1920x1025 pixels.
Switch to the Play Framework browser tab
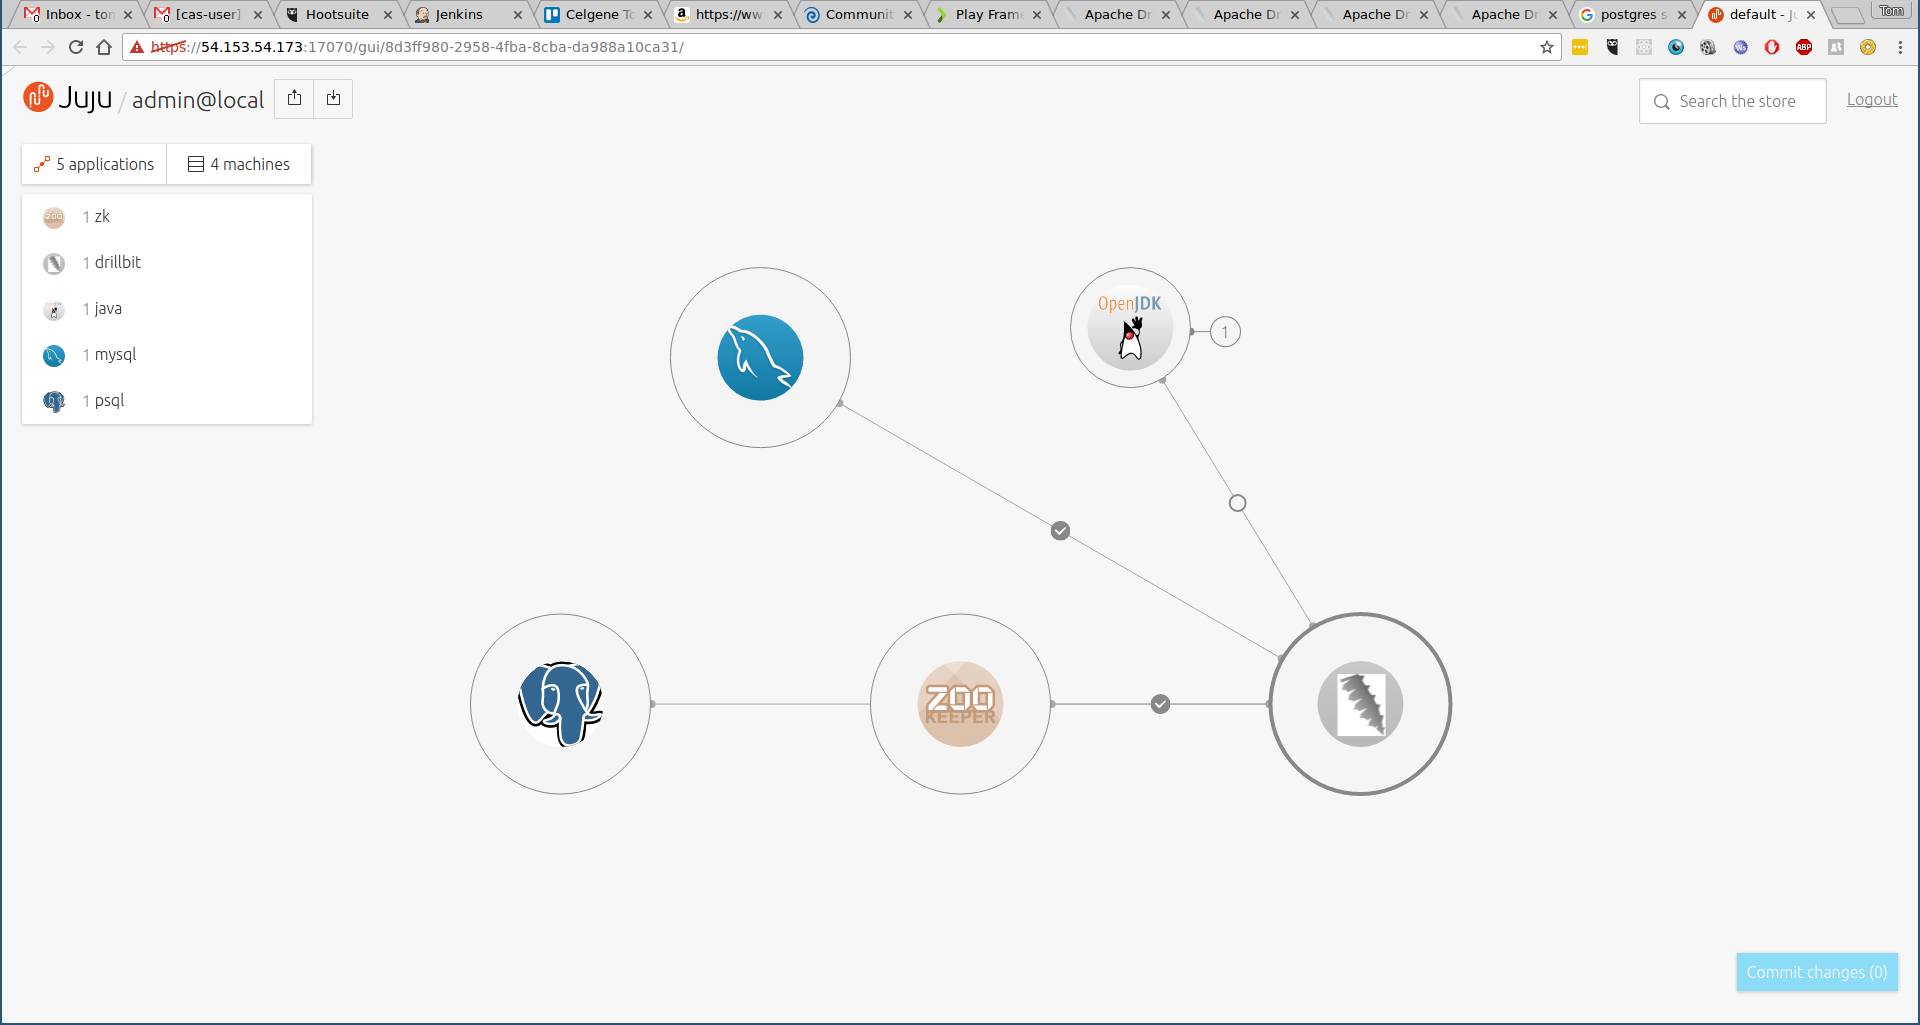coord(985,14)
